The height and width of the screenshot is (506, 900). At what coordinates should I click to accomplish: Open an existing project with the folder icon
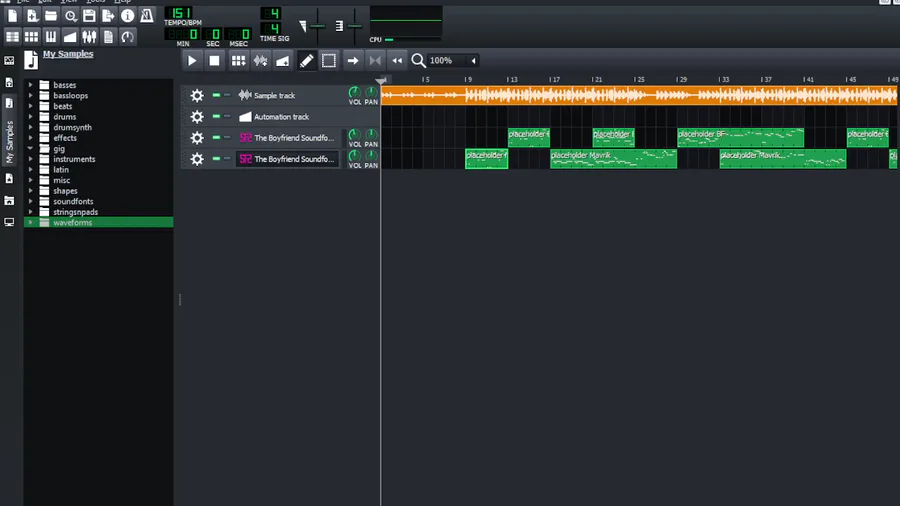pyautogui.click(x=51, y=15)
